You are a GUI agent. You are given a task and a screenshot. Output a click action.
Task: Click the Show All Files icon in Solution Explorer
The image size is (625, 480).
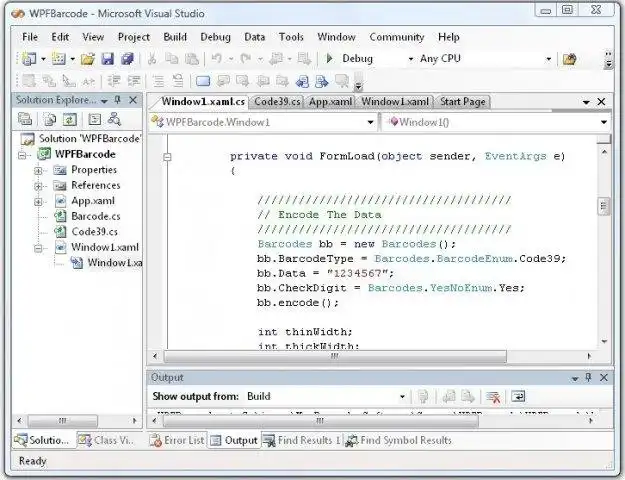pos(49,119)
